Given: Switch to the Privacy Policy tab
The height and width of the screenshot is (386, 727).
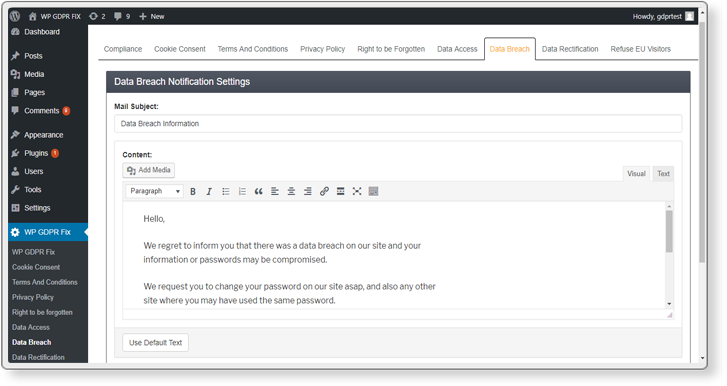Looking at the screenshot, I should (x=323, y=49).
